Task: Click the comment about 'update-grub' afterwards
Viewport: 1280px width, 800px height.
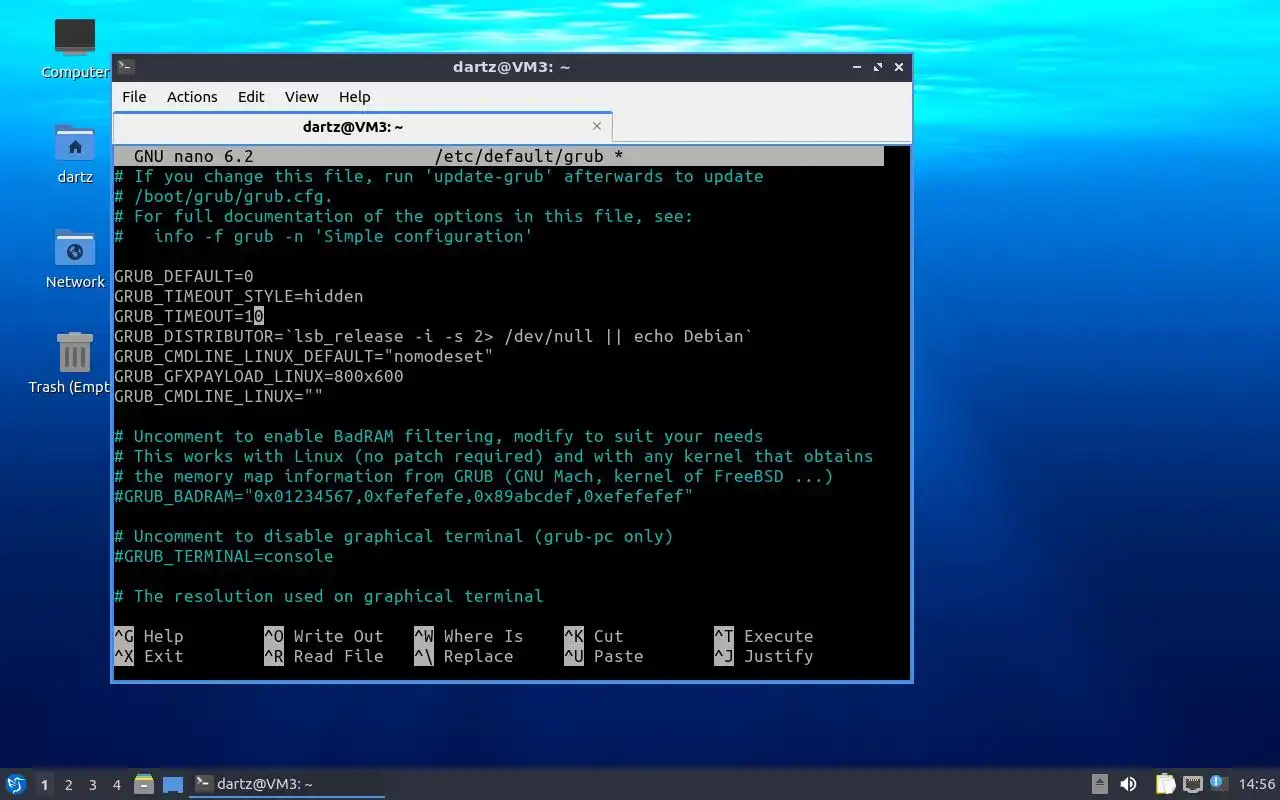Action: click(x=439, y=176)
